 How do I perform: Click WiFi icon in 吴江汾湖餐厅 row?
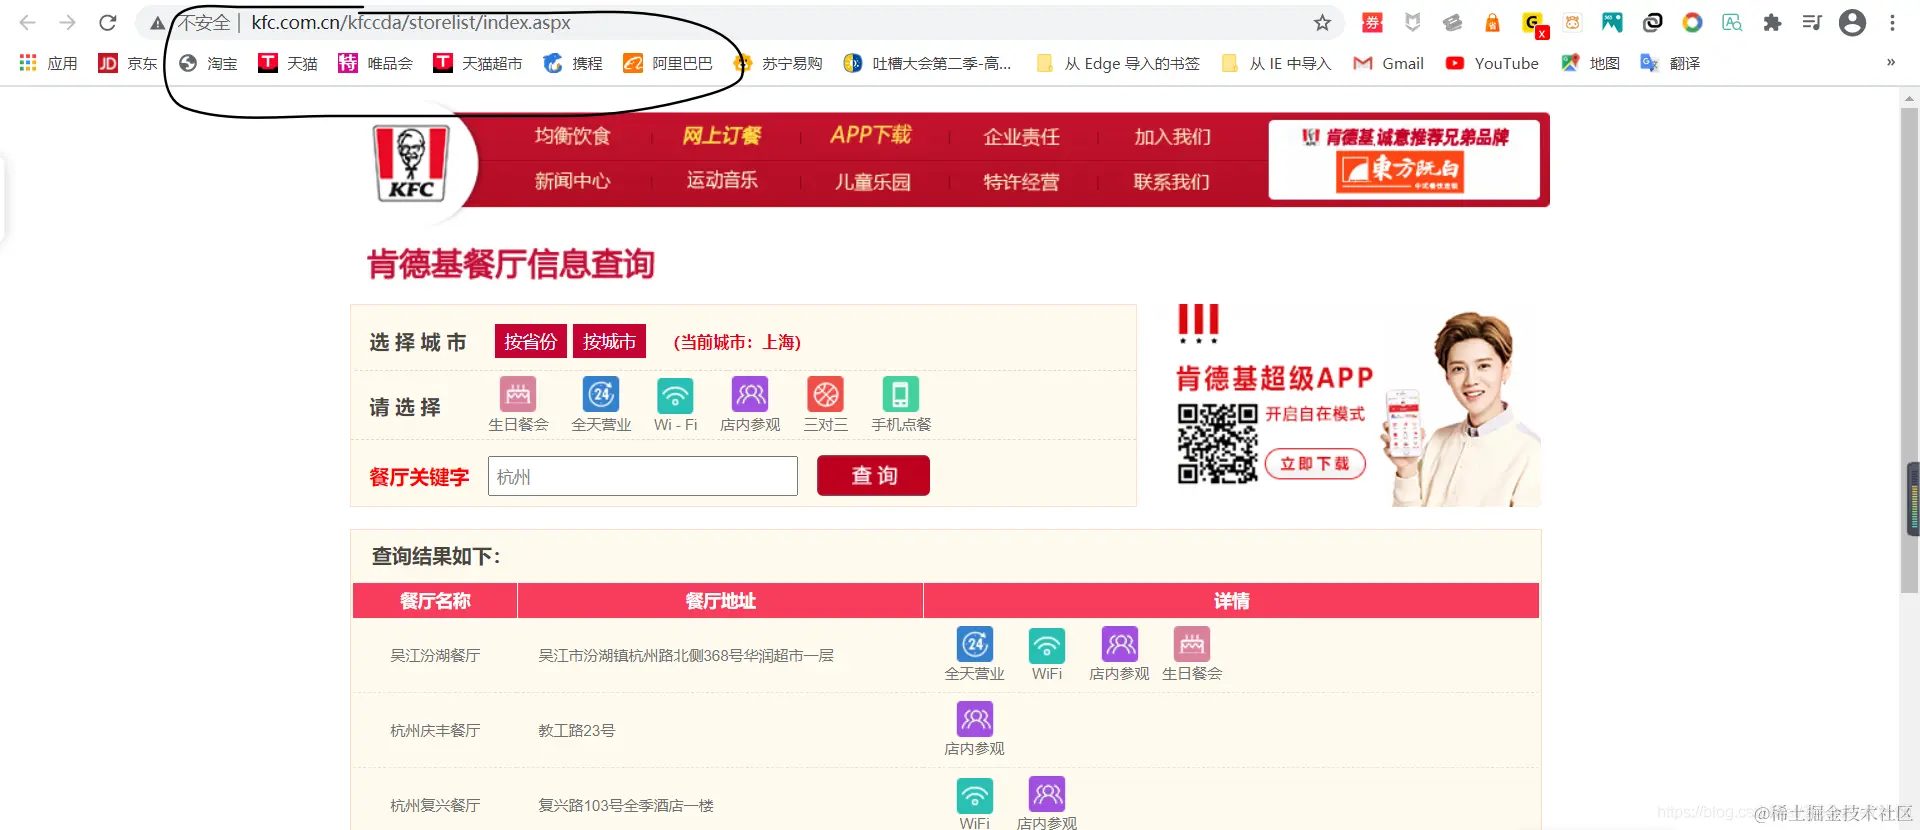(x=1047, y=644)
